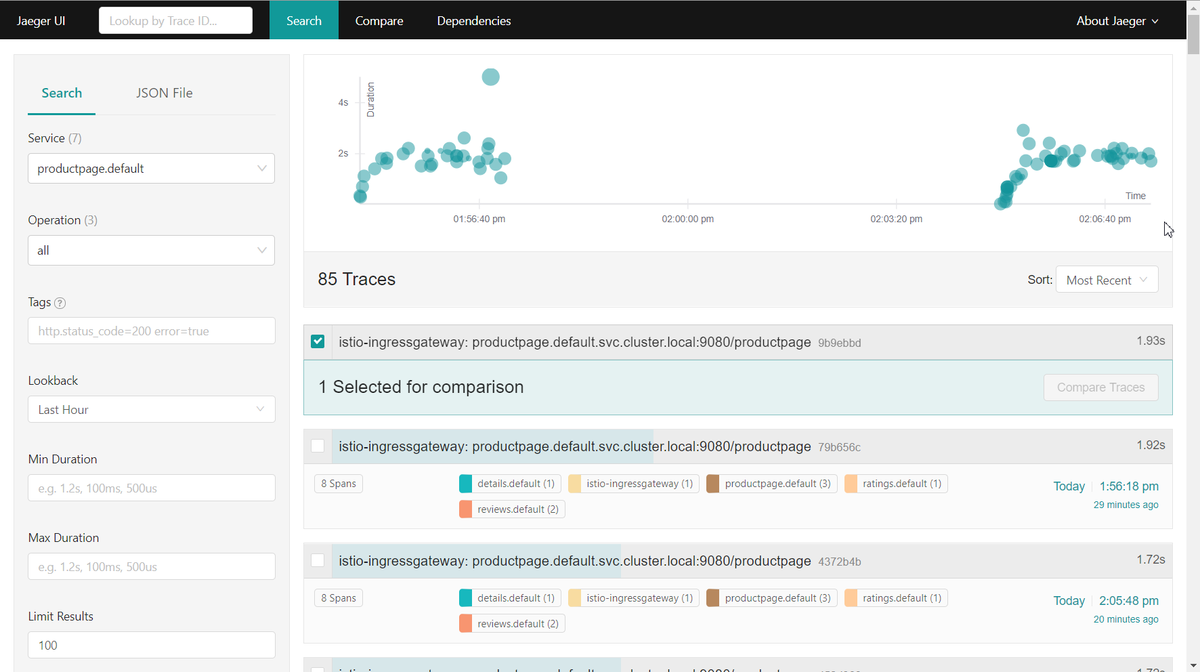The height and width of the screenshot is (672, 1200).
Task: Click the orange reviews.default color swatch in trace 79b656c
Action: (465, 509)
